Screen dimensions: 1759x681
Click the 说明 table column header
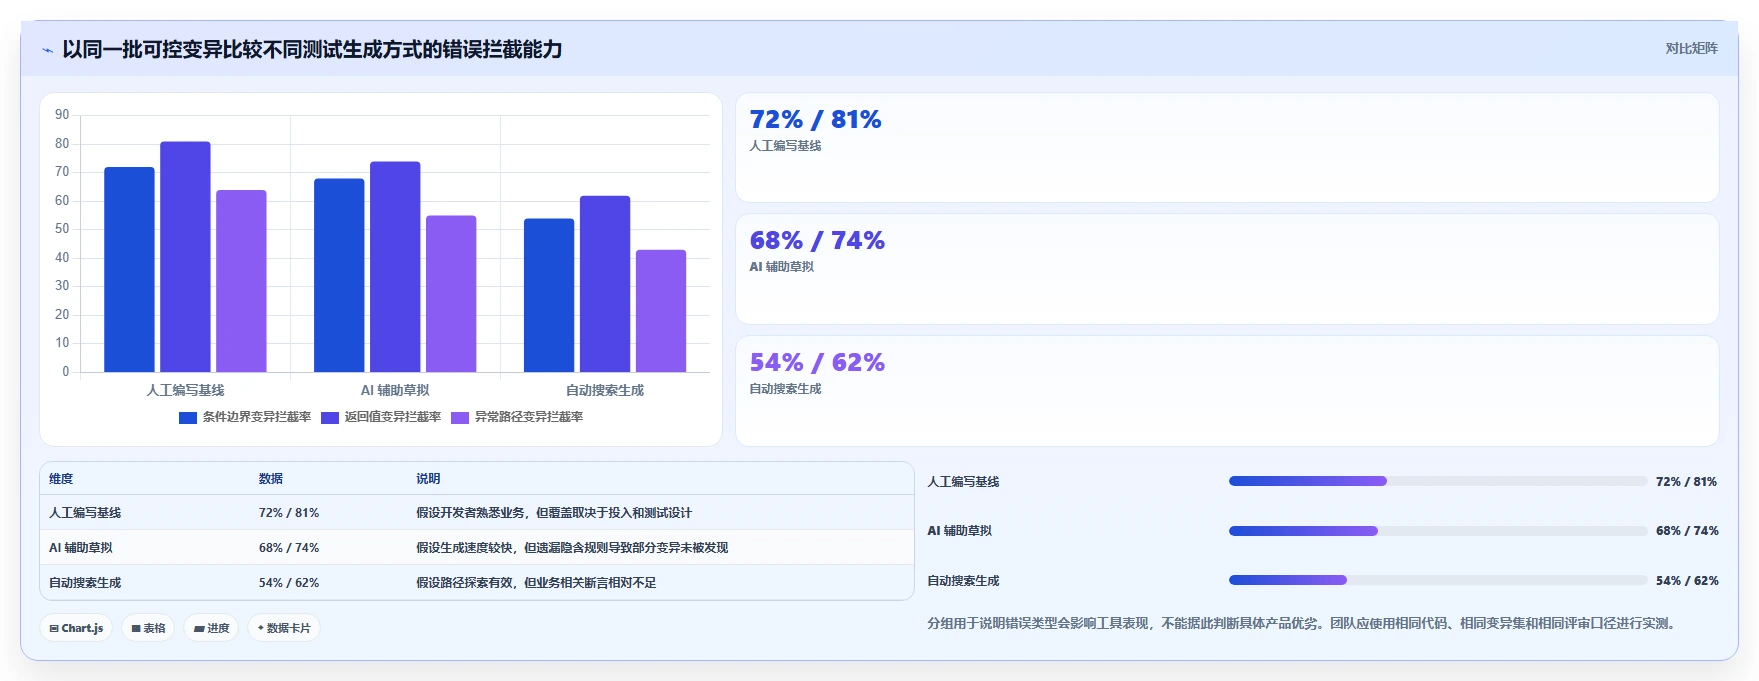(x=428, y=479)
